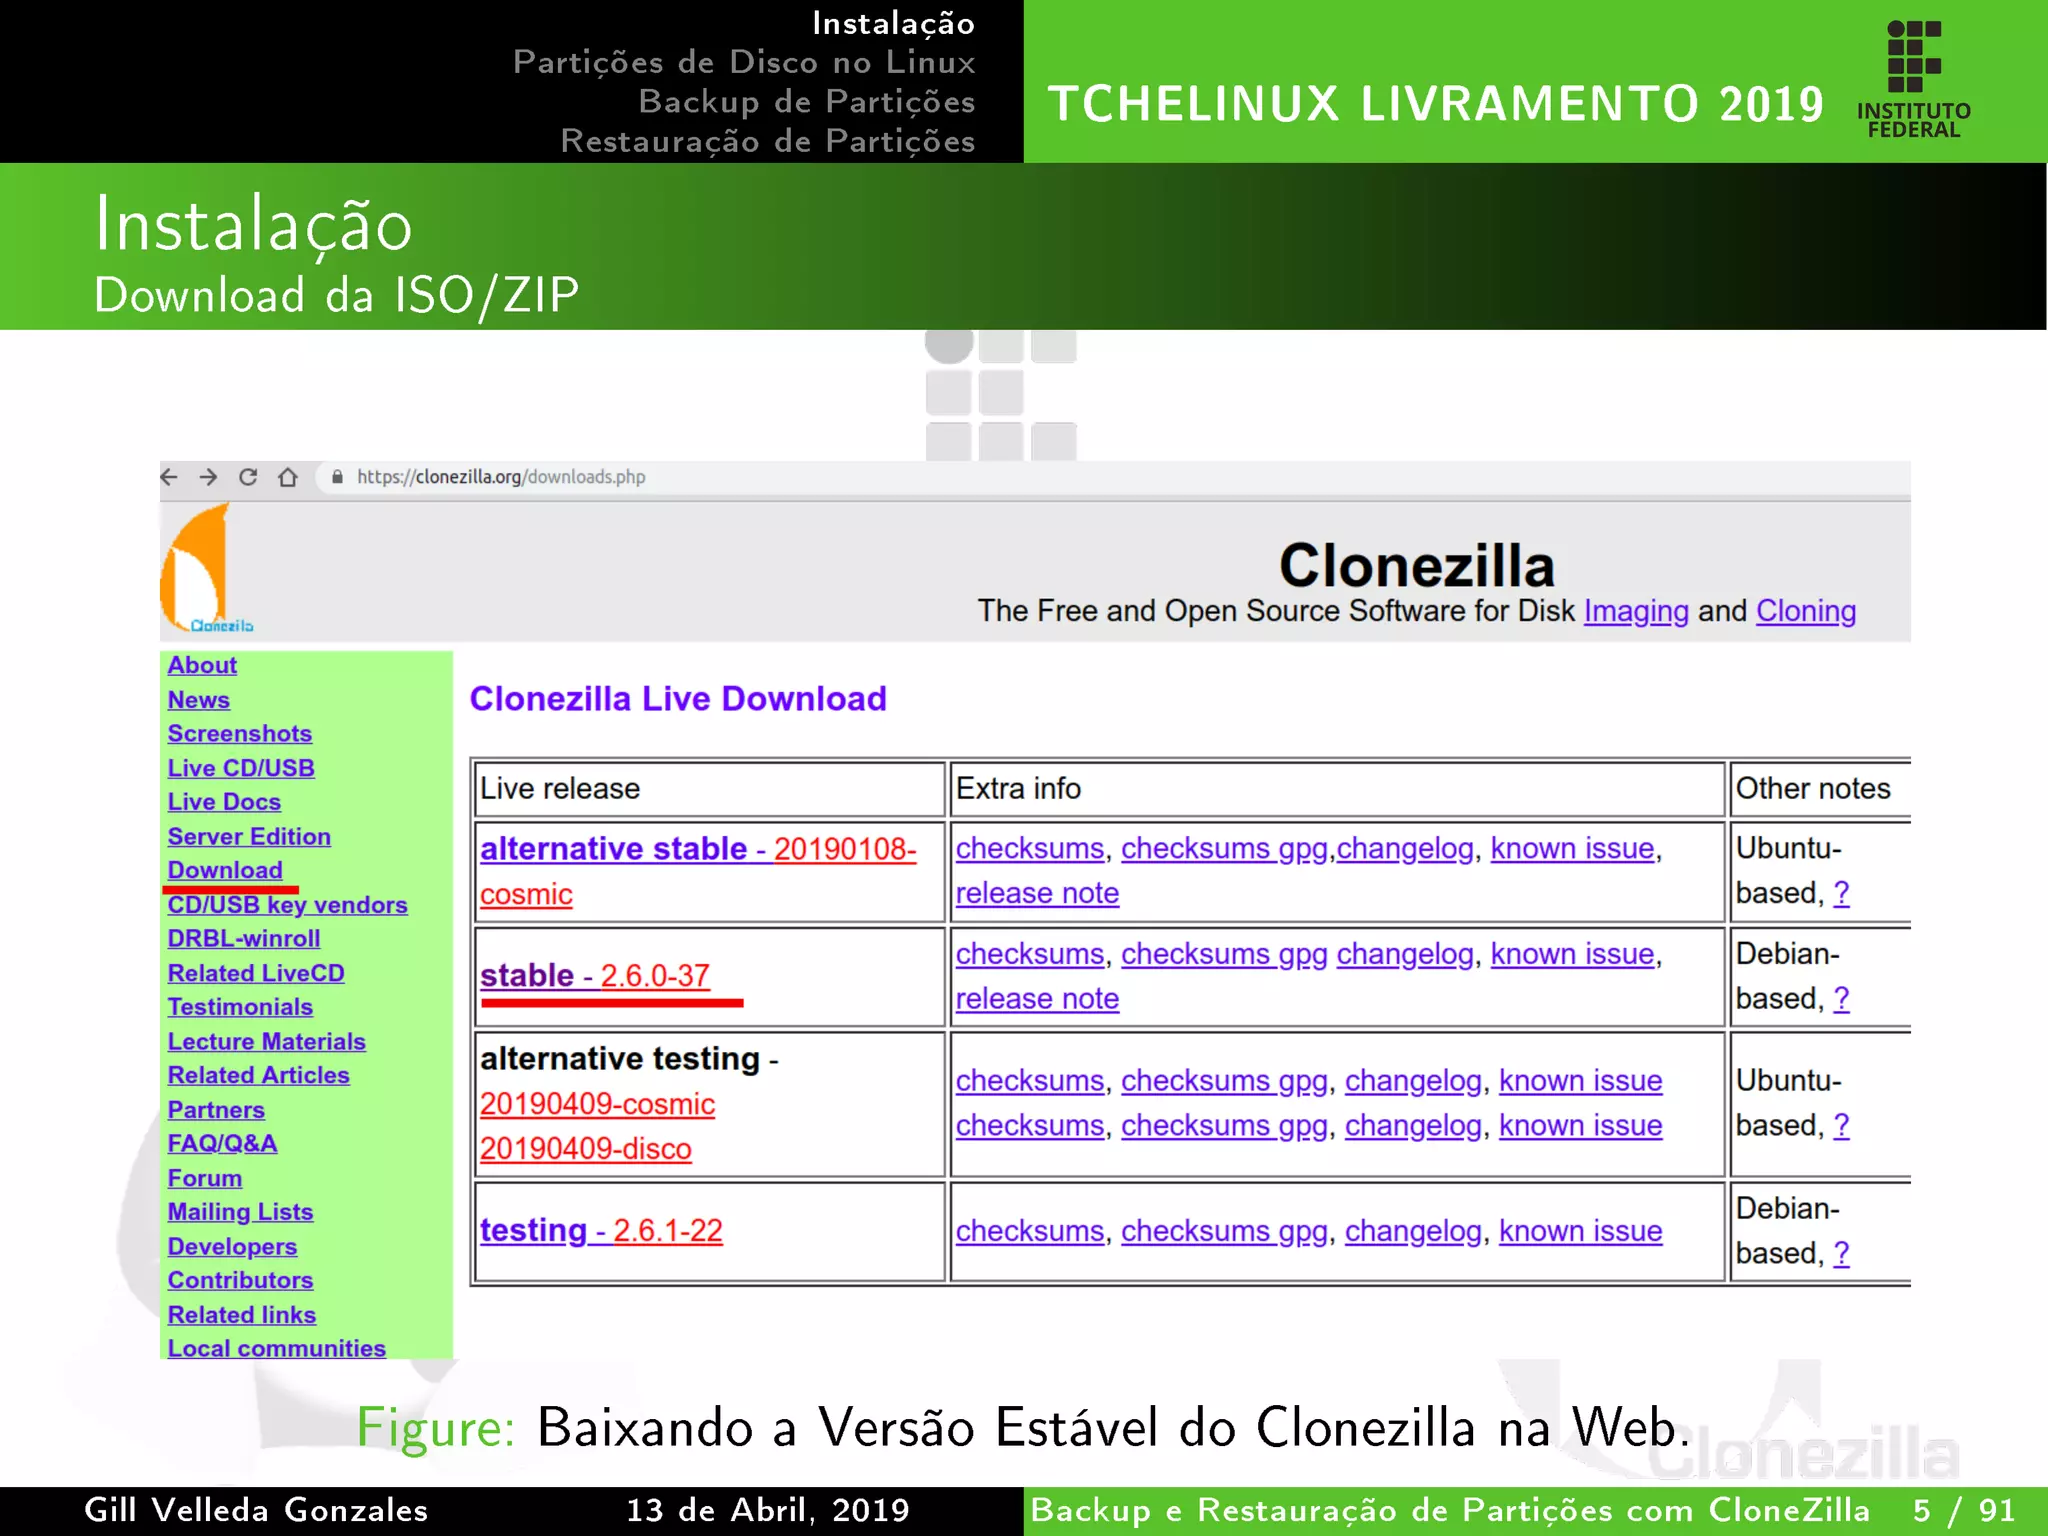Open known issue for testing 2.6.1-22 row
This screenshot has width=2048, height=1536.
[1580, 1231]
